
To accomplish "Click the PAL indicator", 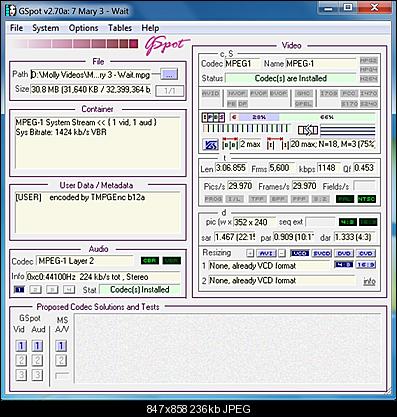I will point(344,199).
